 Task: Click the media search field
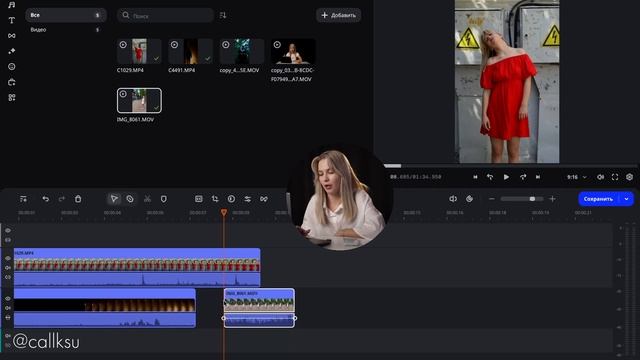pyautogui.click(x=165, y=16)
